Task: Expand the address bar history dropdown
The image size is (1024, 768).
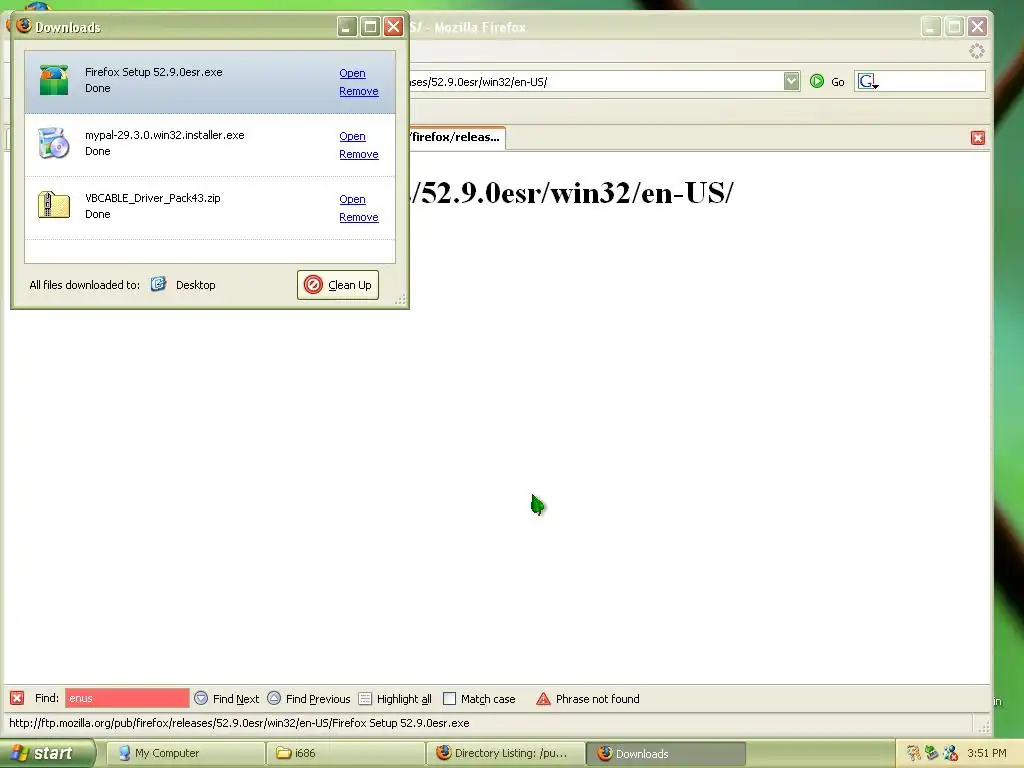Action: 792,81
